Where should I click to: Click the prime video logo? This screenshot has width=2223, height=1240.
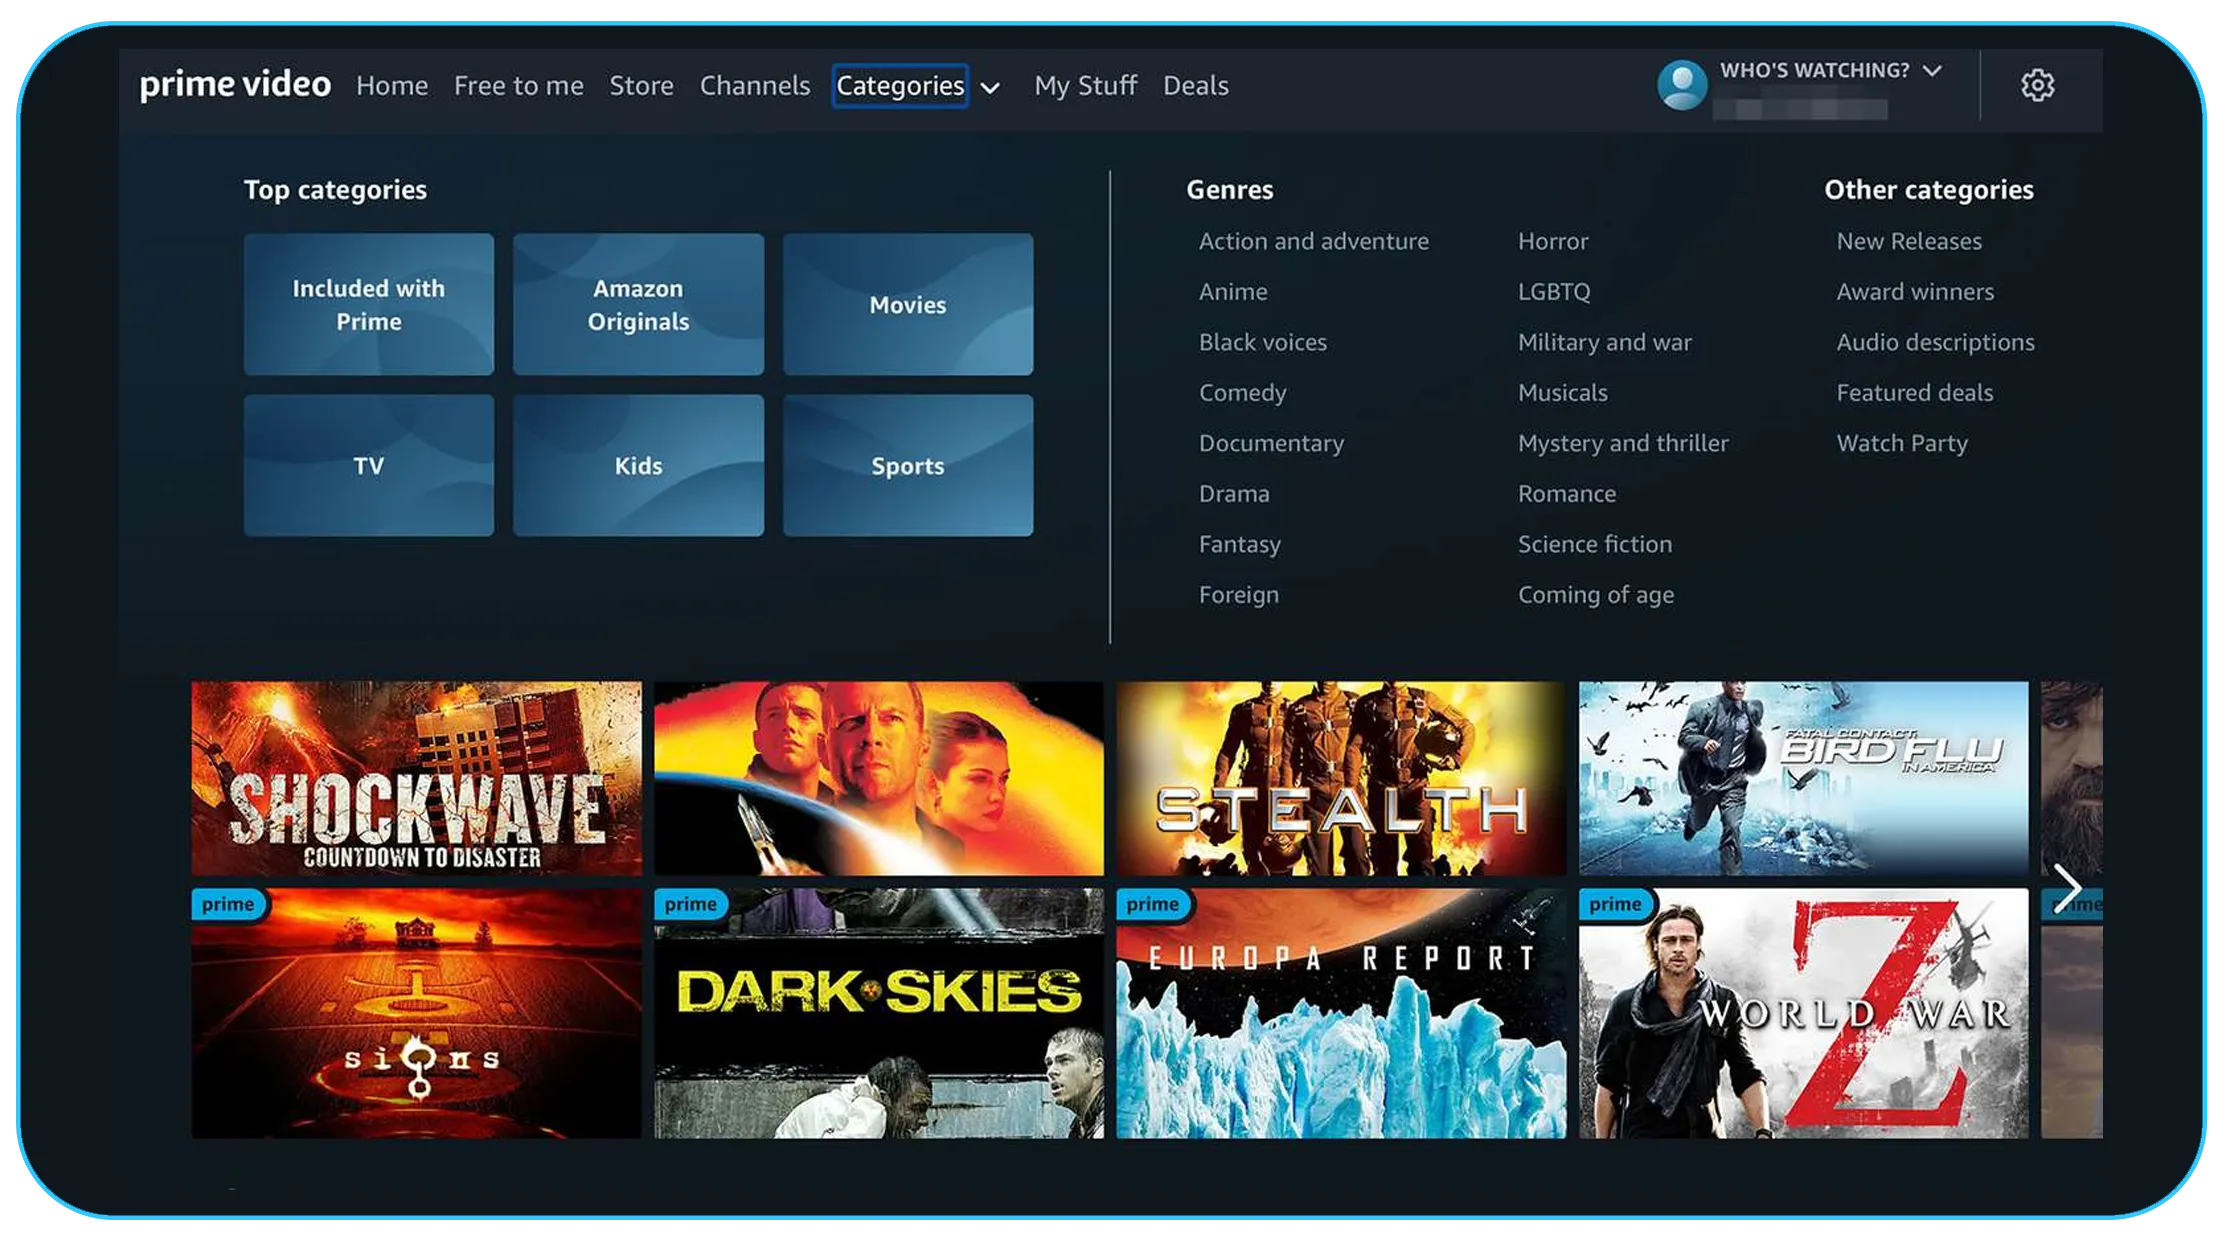tap(235, 85)
